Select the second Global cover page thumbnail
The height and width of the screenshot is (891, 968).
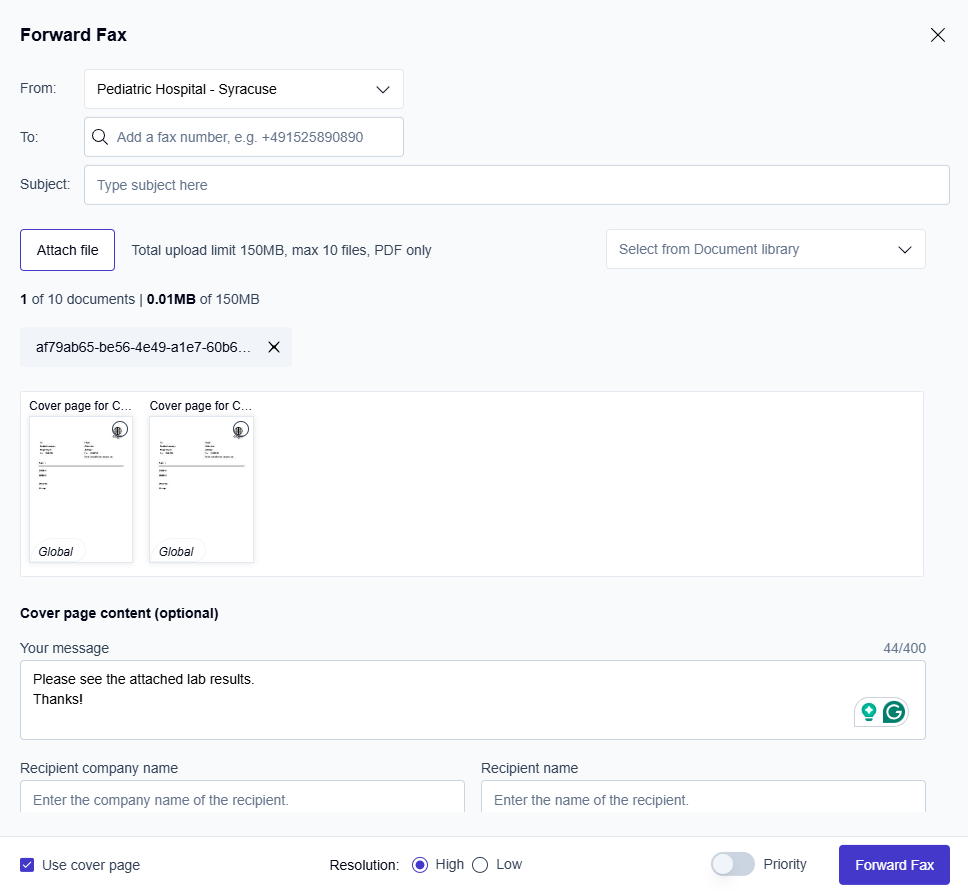(201, 490)
